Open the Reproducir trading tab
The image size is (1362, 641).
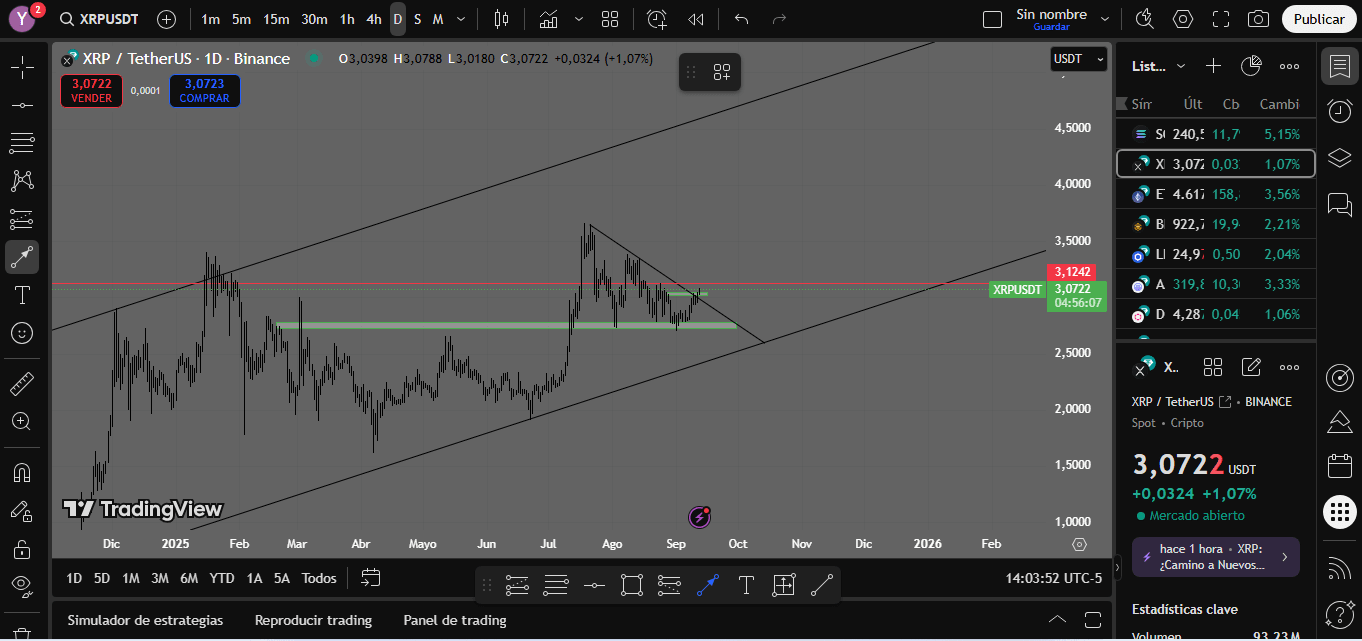coord(313,620)
